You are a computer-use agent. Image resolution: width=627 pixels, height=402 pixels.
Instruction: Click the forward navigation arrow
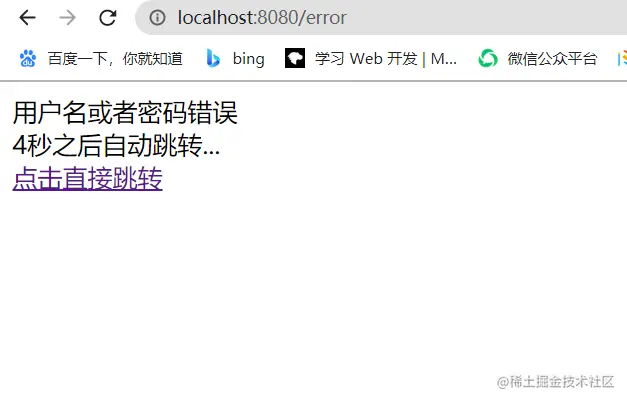pyautogui.click(x=67, y=18)
